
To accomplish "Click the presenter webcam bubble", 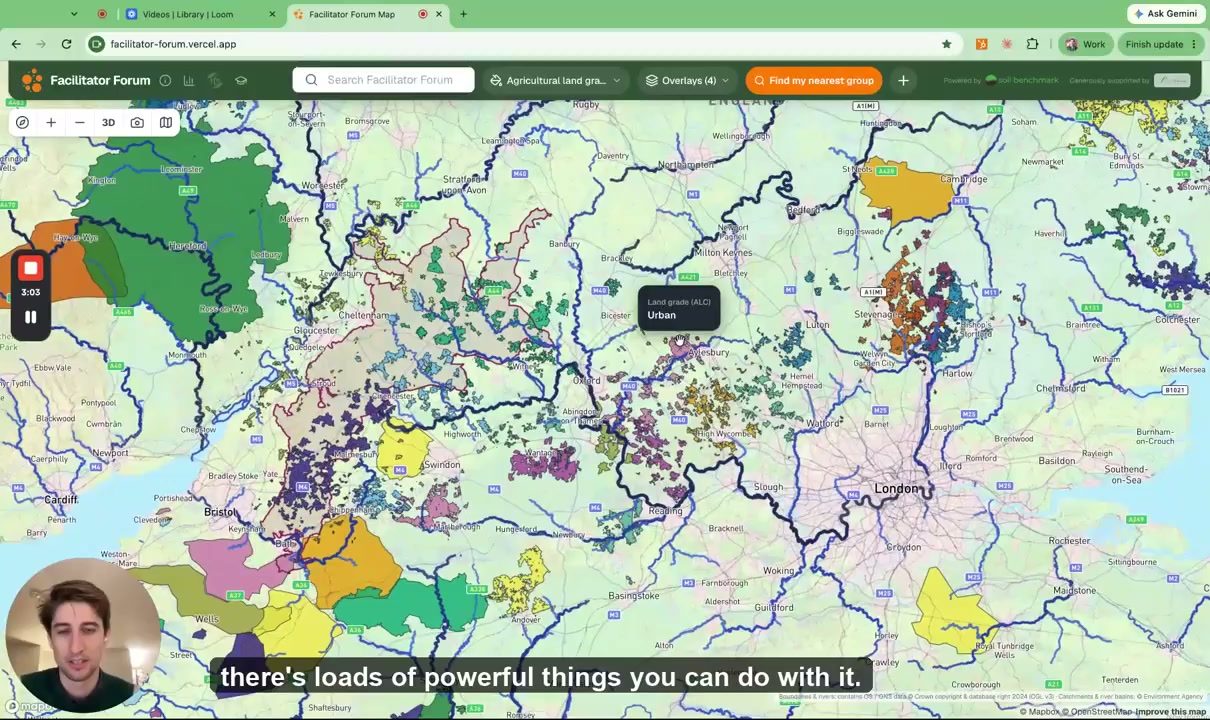I will (x=81, y=635).
